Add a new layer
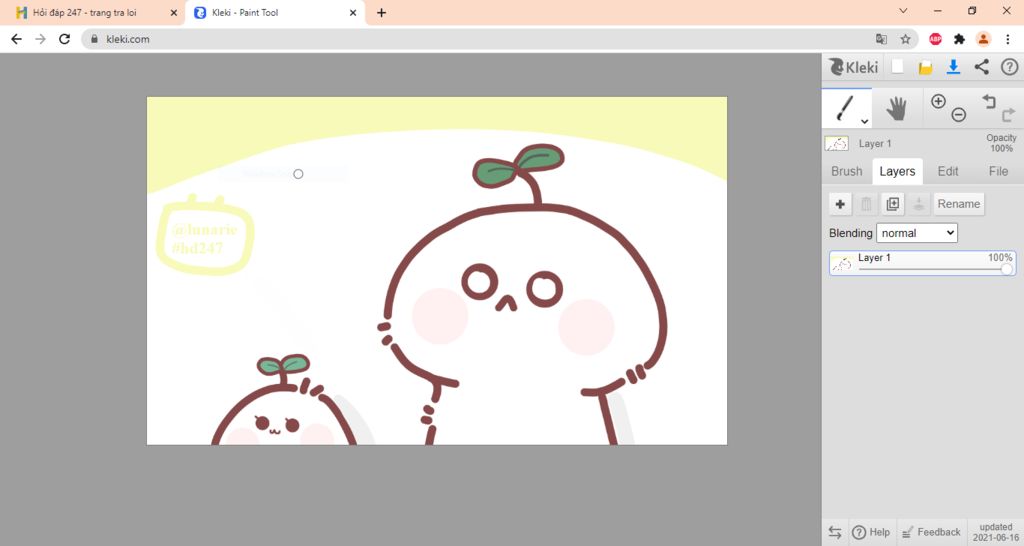Image resolution: width=1024 pixels, height=546 pixels. pos(840,204)
